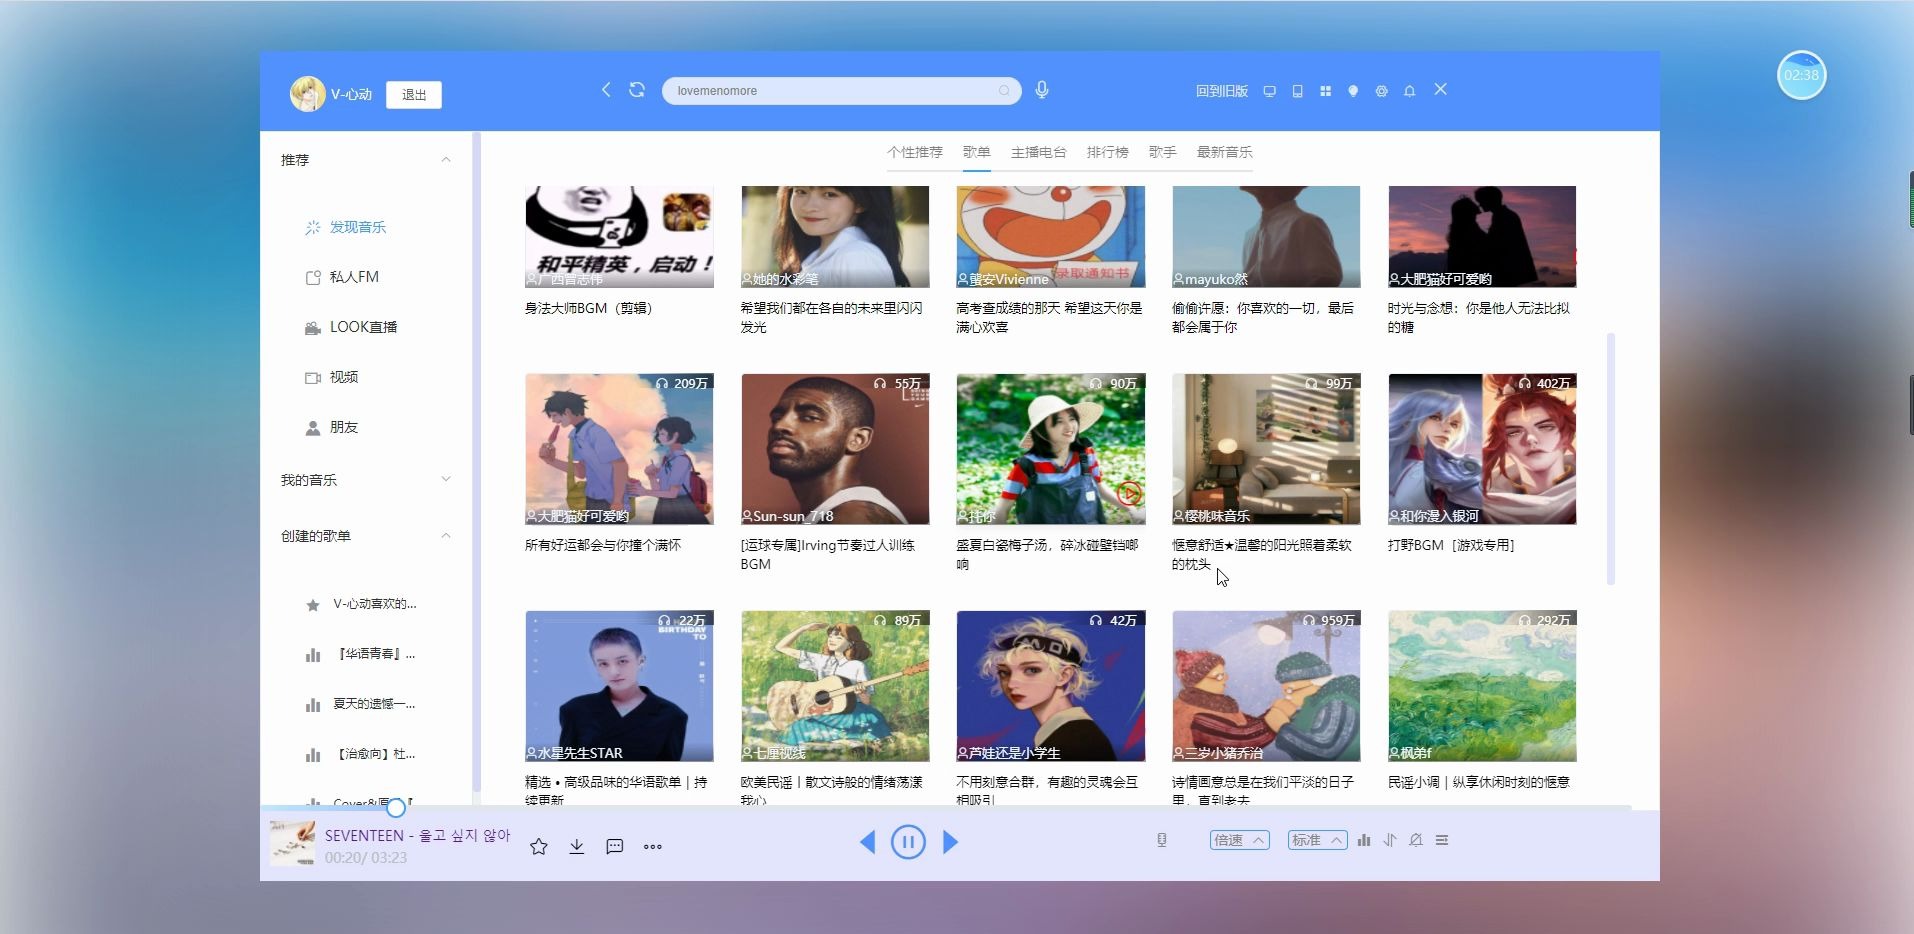Viewport: 1914px width, 934px height.
Task: Open the 打野BGM [游戏专用] playlist cover
Action: coord(1482,449)
